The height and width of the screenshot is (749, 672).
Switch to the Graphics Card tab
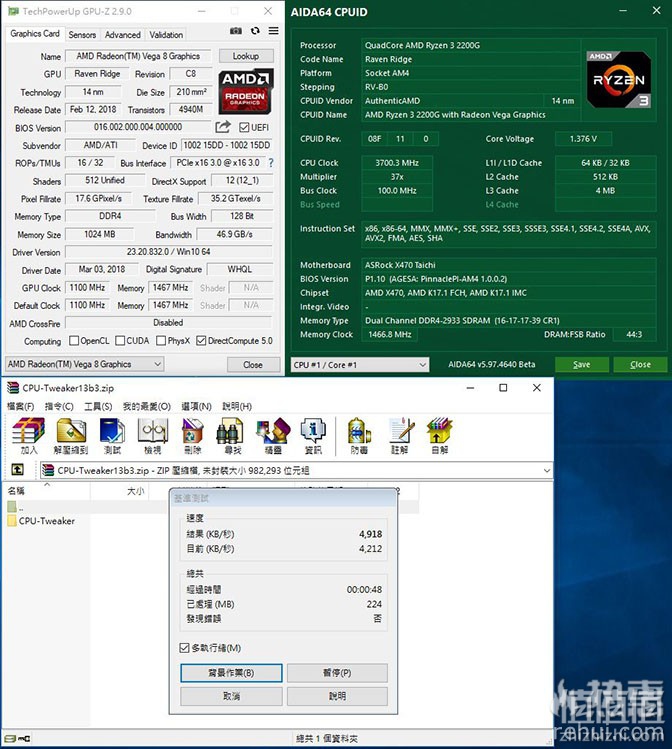click(35, 34)
